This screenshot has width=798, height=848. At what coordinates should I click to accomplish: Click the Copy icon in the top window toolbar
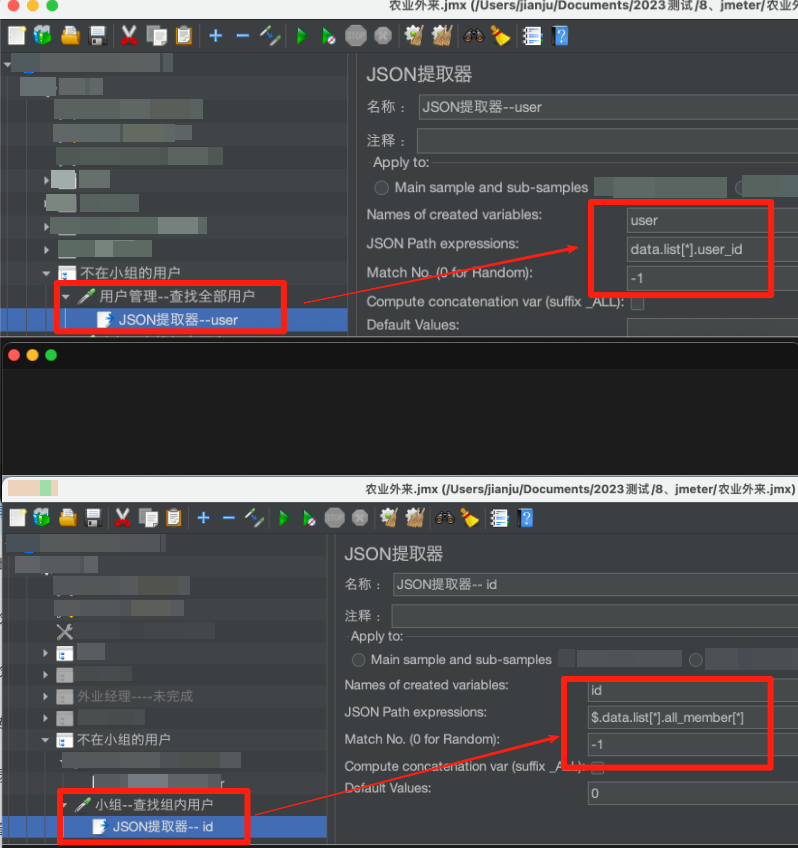[157, 36]
